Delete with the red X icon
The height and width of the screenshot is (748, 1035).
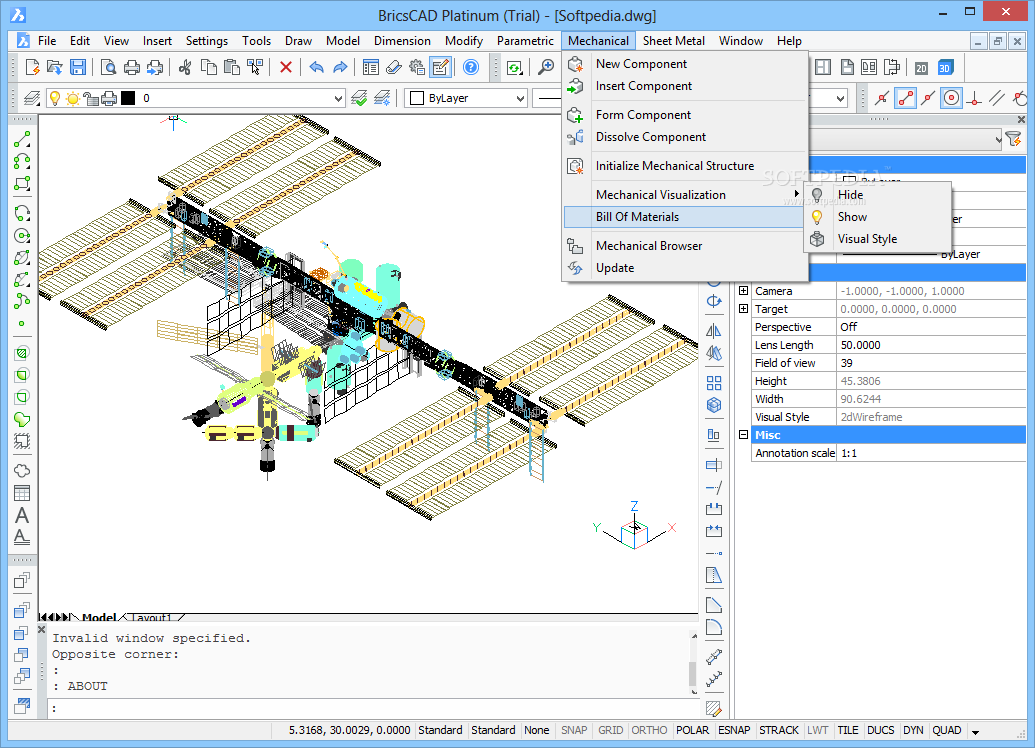[x=286, y=67]
